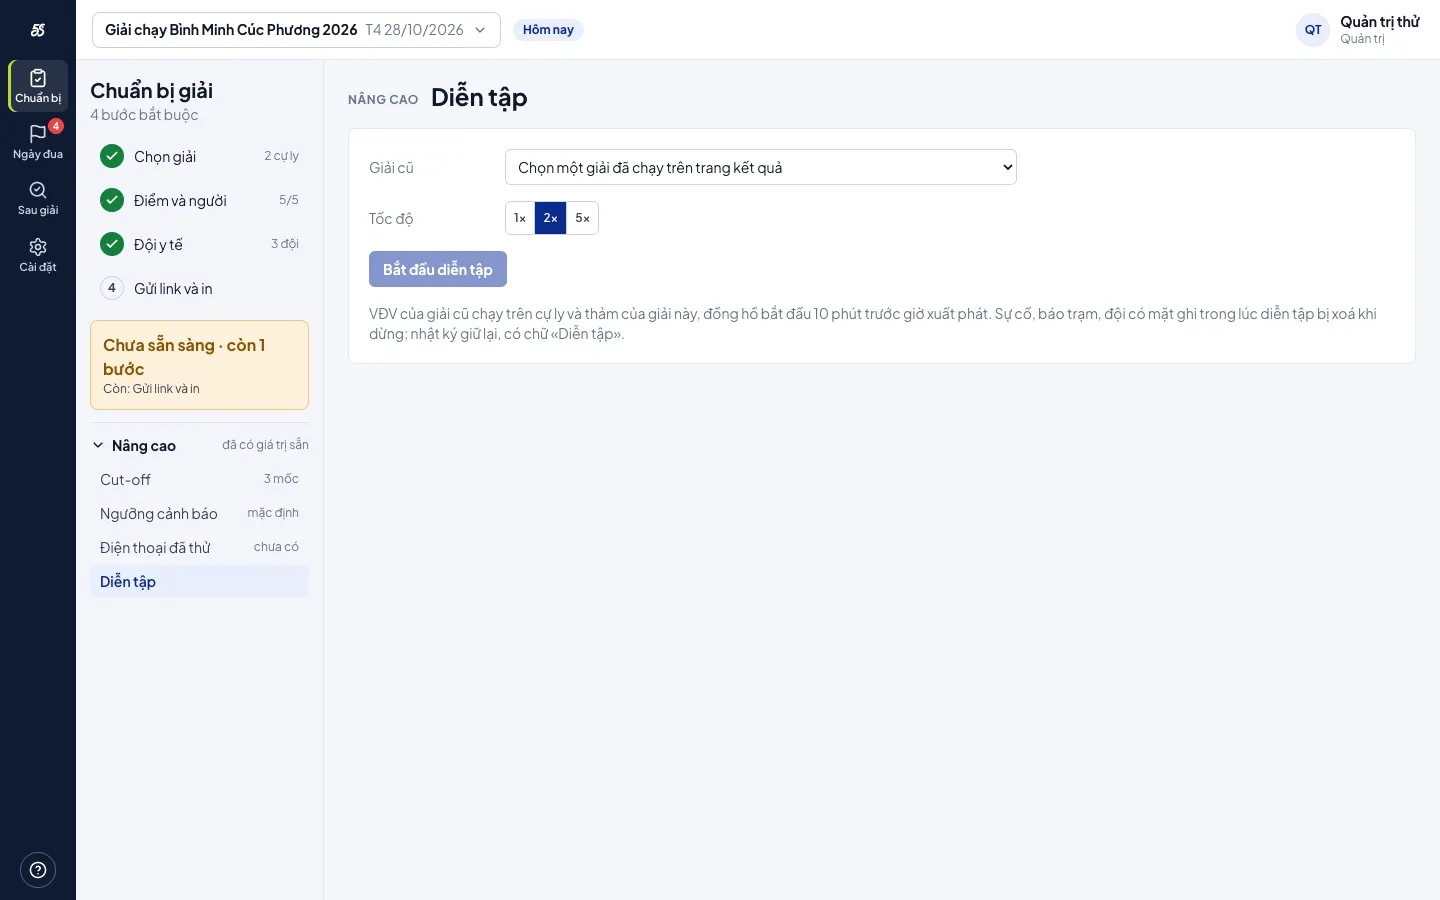Click the 'đã có giá trị sẵn' note
1440x900 pixels.
pyautogui.click(x=265, y=445)
